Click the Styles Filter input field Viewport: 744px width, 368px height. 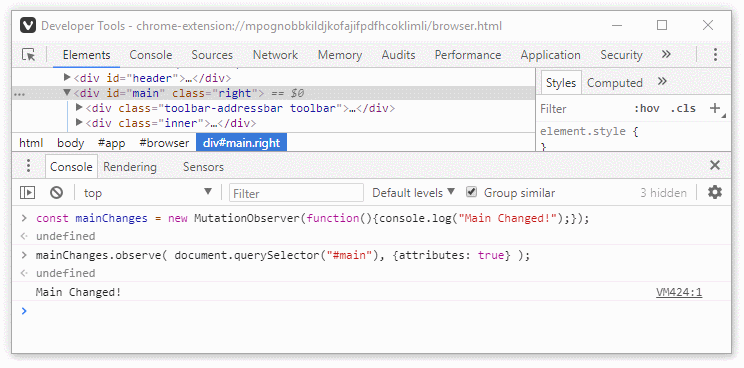584,109
